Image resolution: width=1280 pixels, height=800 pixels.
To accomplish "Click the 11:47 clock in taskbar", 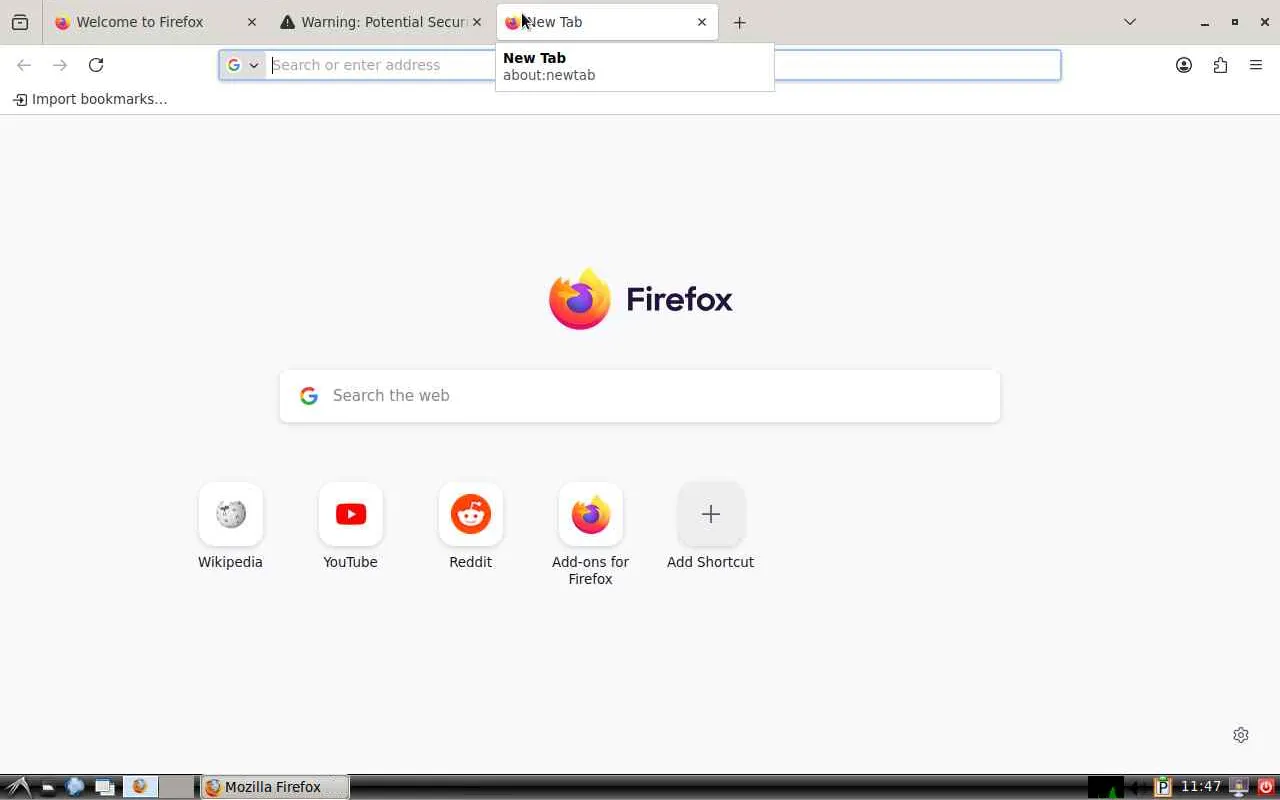I will [1201, 787].
